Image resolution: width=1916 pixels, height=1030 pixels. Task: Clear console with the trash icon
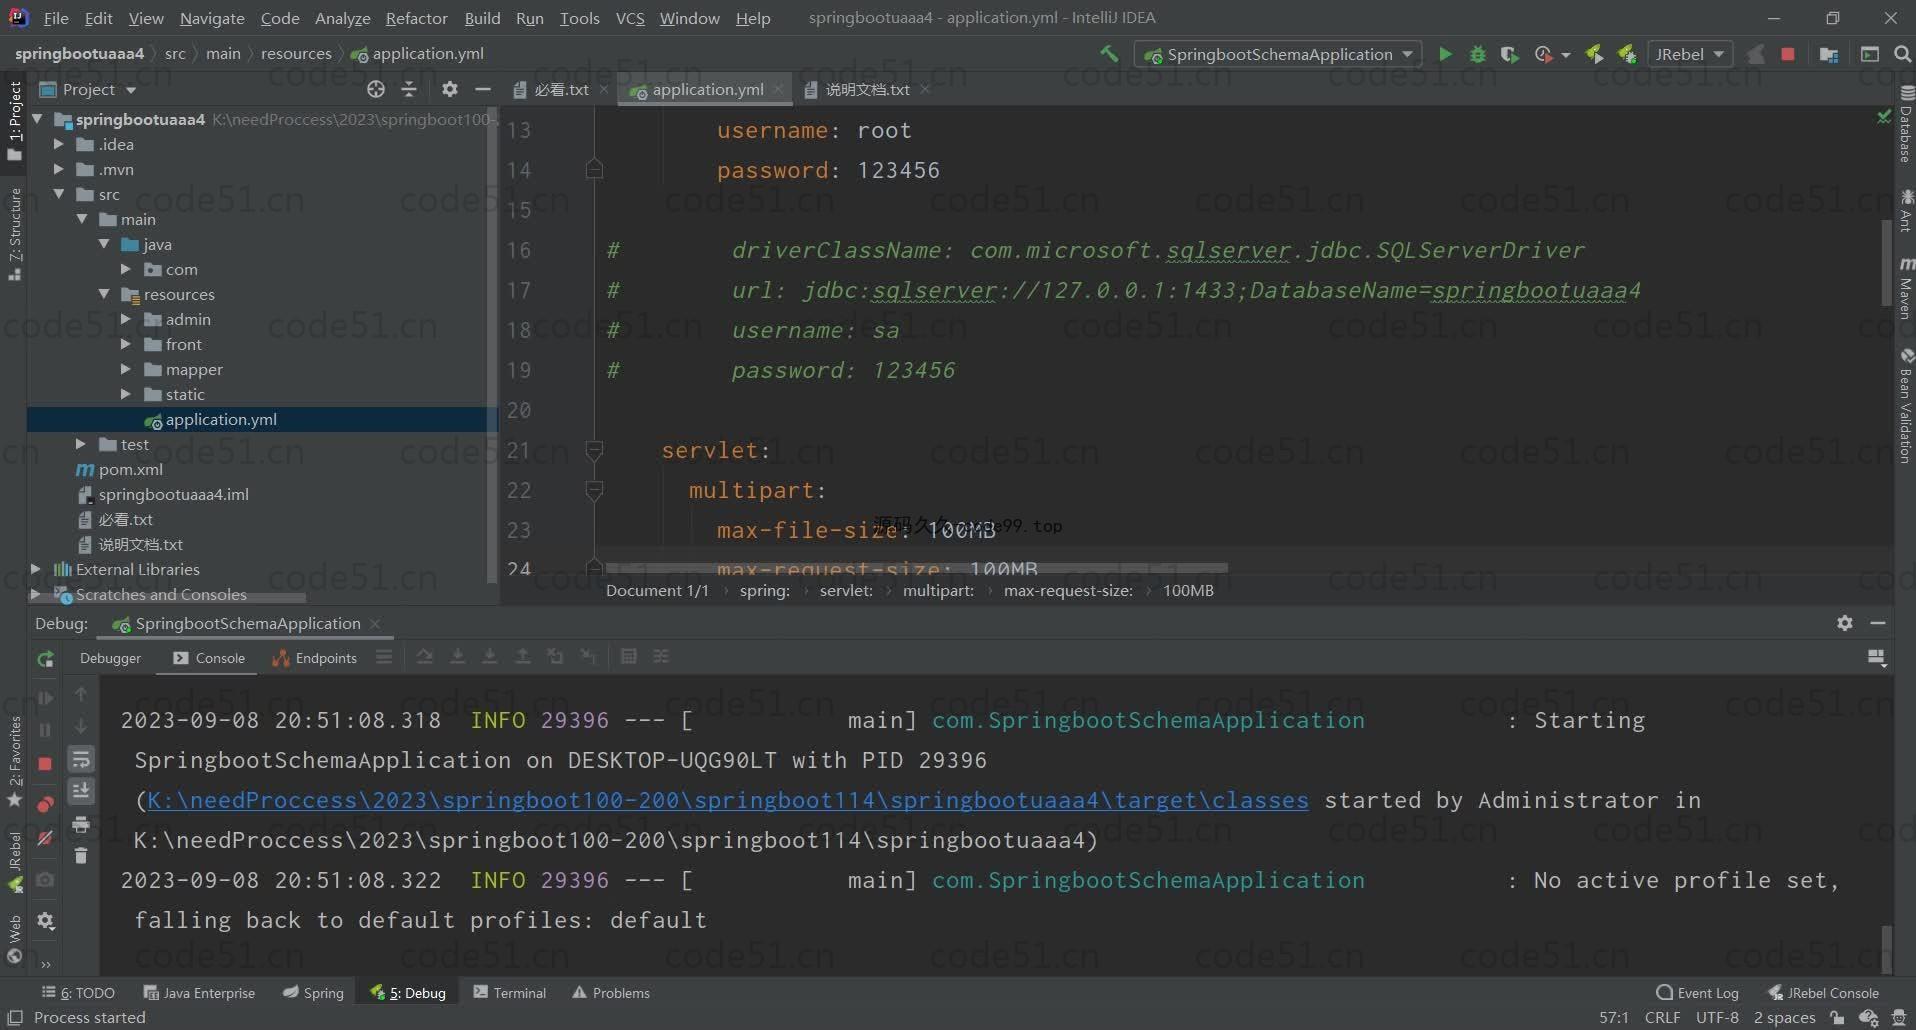[81, 856]
